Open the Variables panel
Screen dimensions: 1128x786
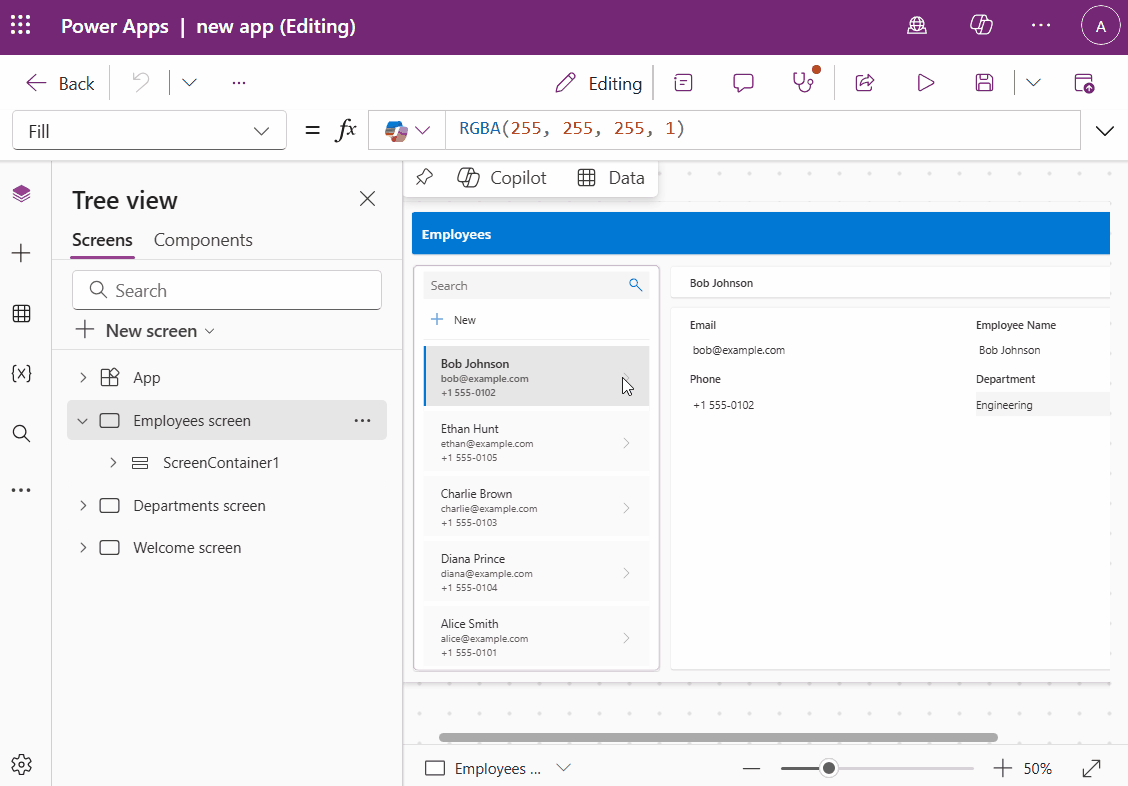coord(22,373)
